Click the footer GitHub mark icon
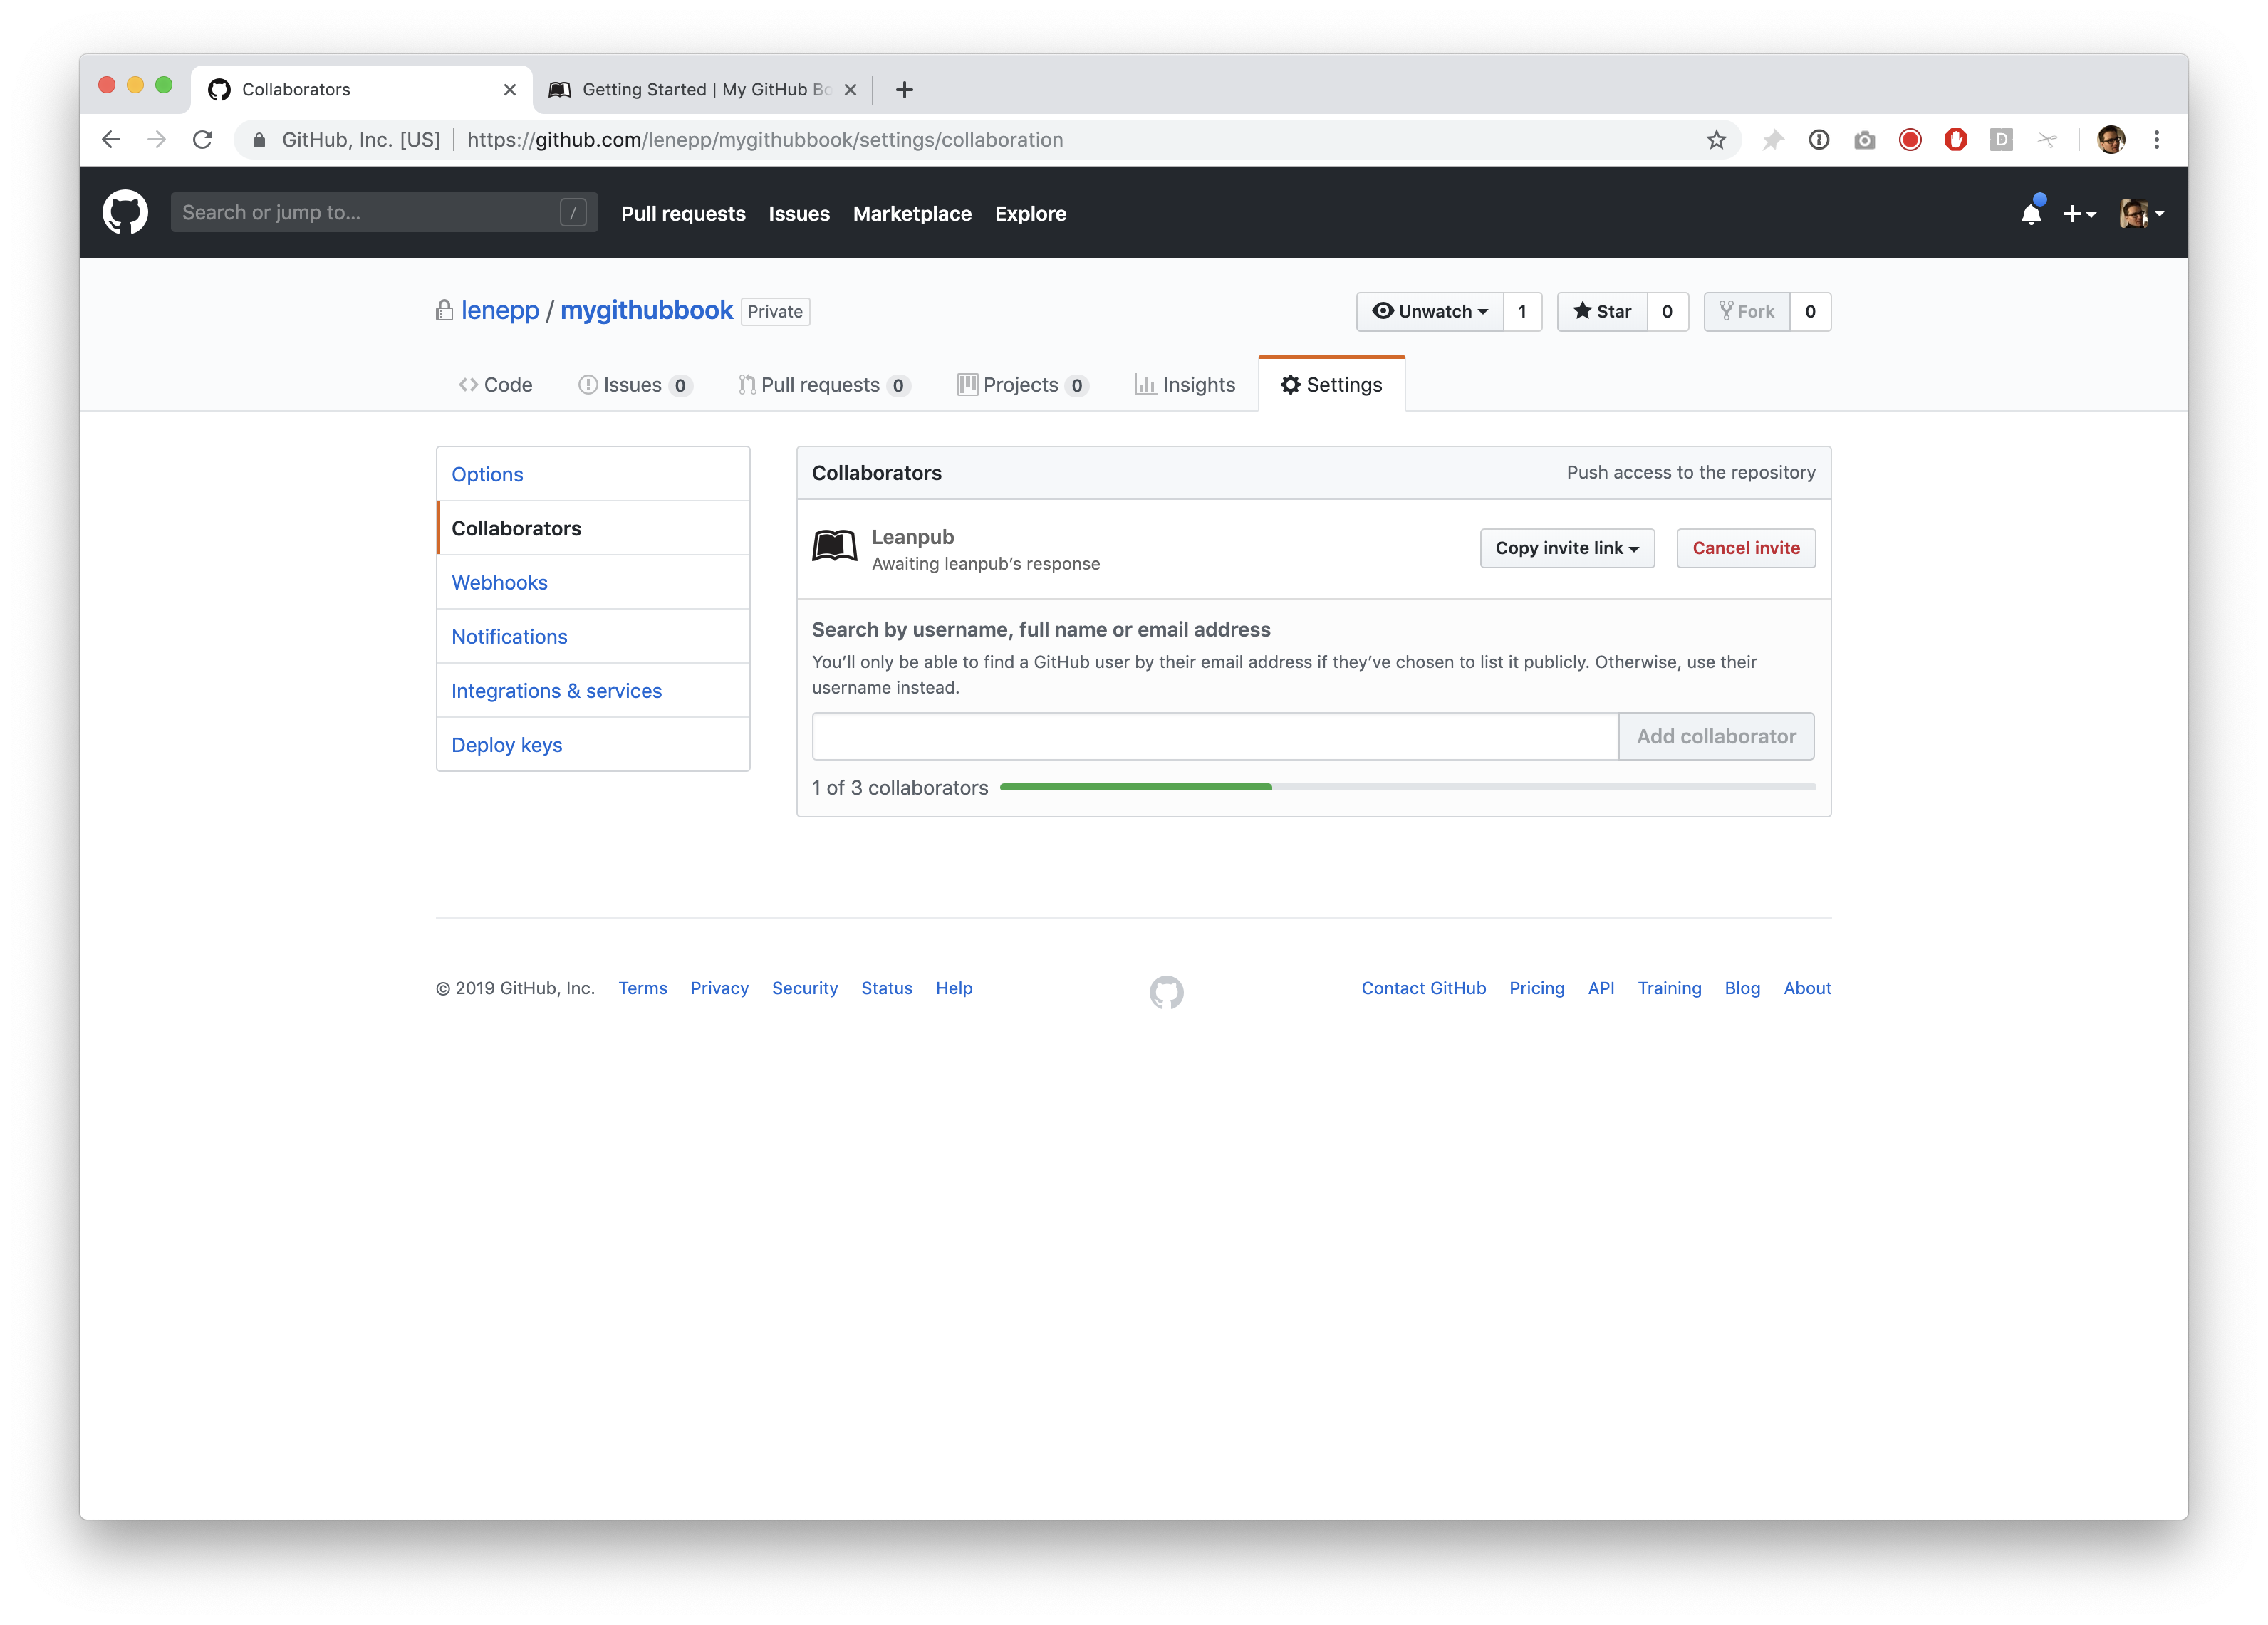Image resolution: width=2268 pixels, height=1625 pixels. point(1166,991)
